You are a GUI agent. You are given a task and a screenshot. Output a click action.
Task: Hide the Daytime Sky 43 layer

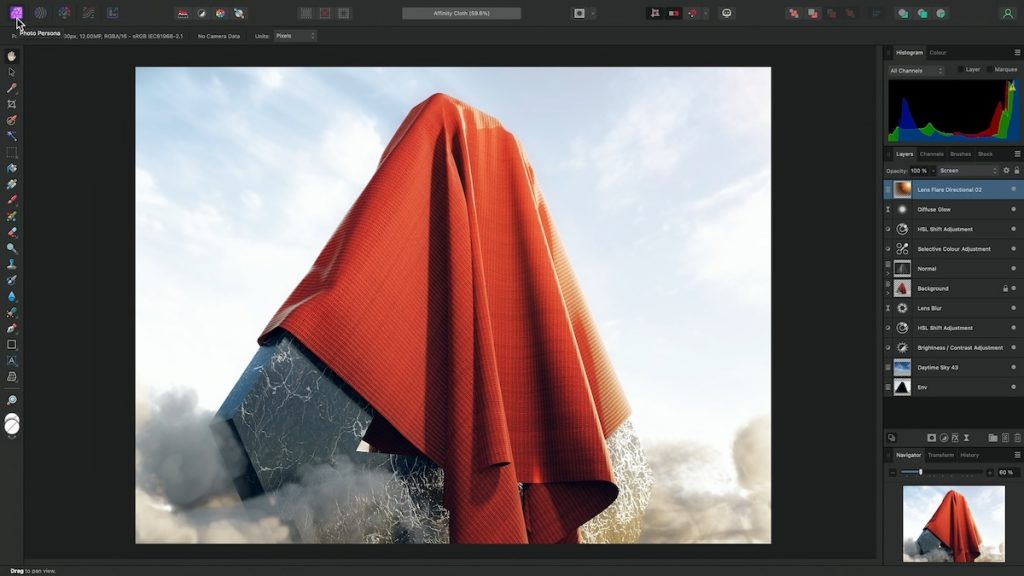1014,367
